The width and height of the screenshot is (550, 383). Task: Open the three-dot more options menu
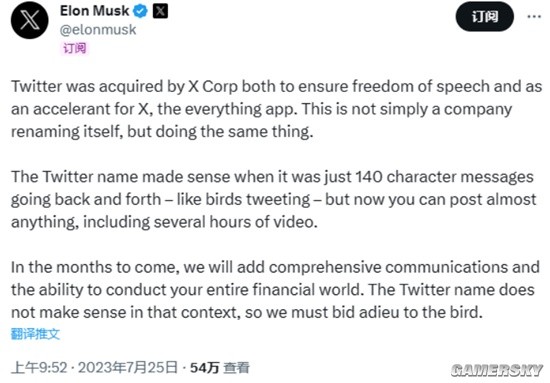534,16
